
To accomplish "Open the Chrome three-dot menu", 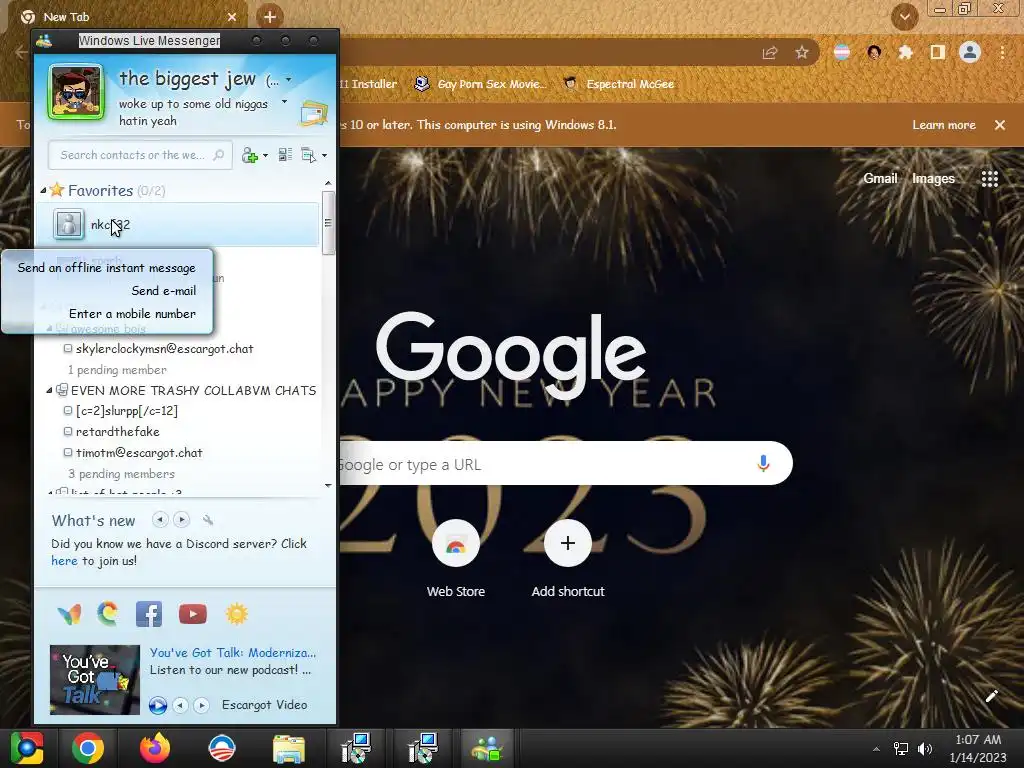I will (x=1002, y=52).
